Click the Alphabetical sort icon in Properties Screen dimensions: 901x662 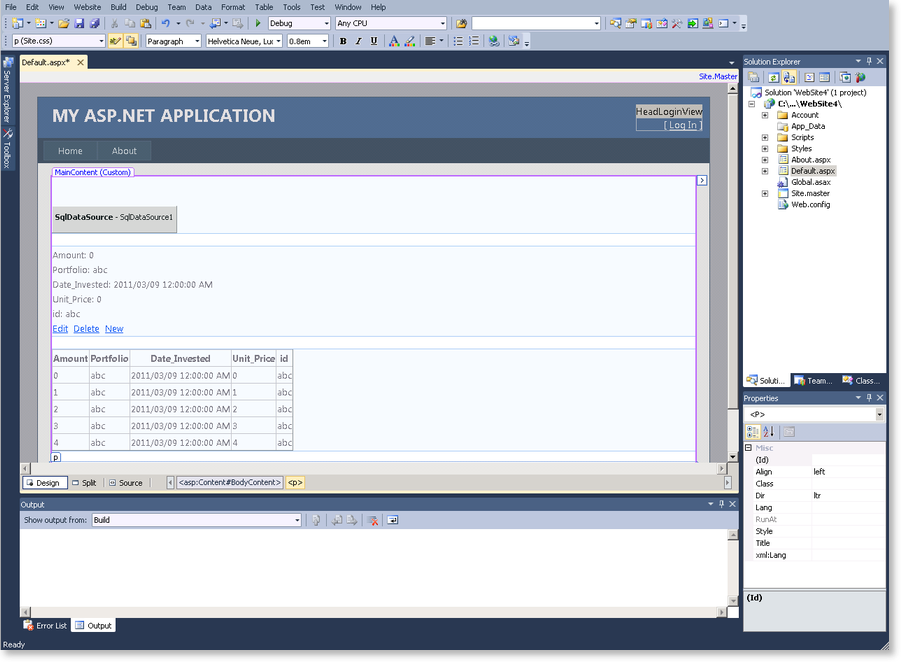click(769, 432)
